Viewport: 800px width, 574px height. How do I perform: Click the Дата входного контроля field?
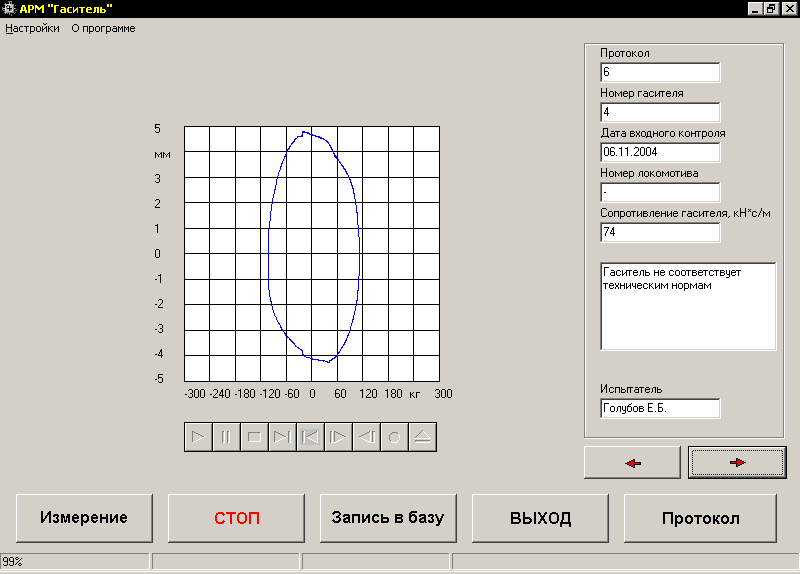660,152
